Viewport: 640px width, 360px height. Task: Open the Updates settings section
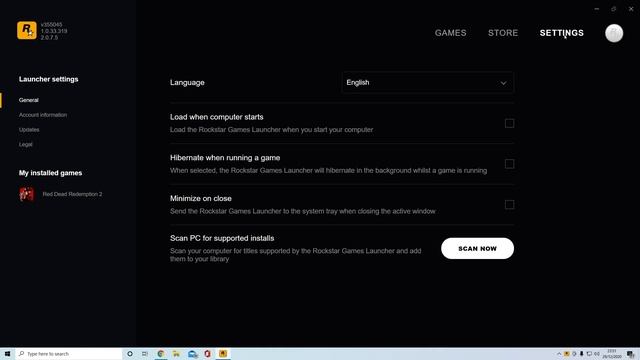29,130
